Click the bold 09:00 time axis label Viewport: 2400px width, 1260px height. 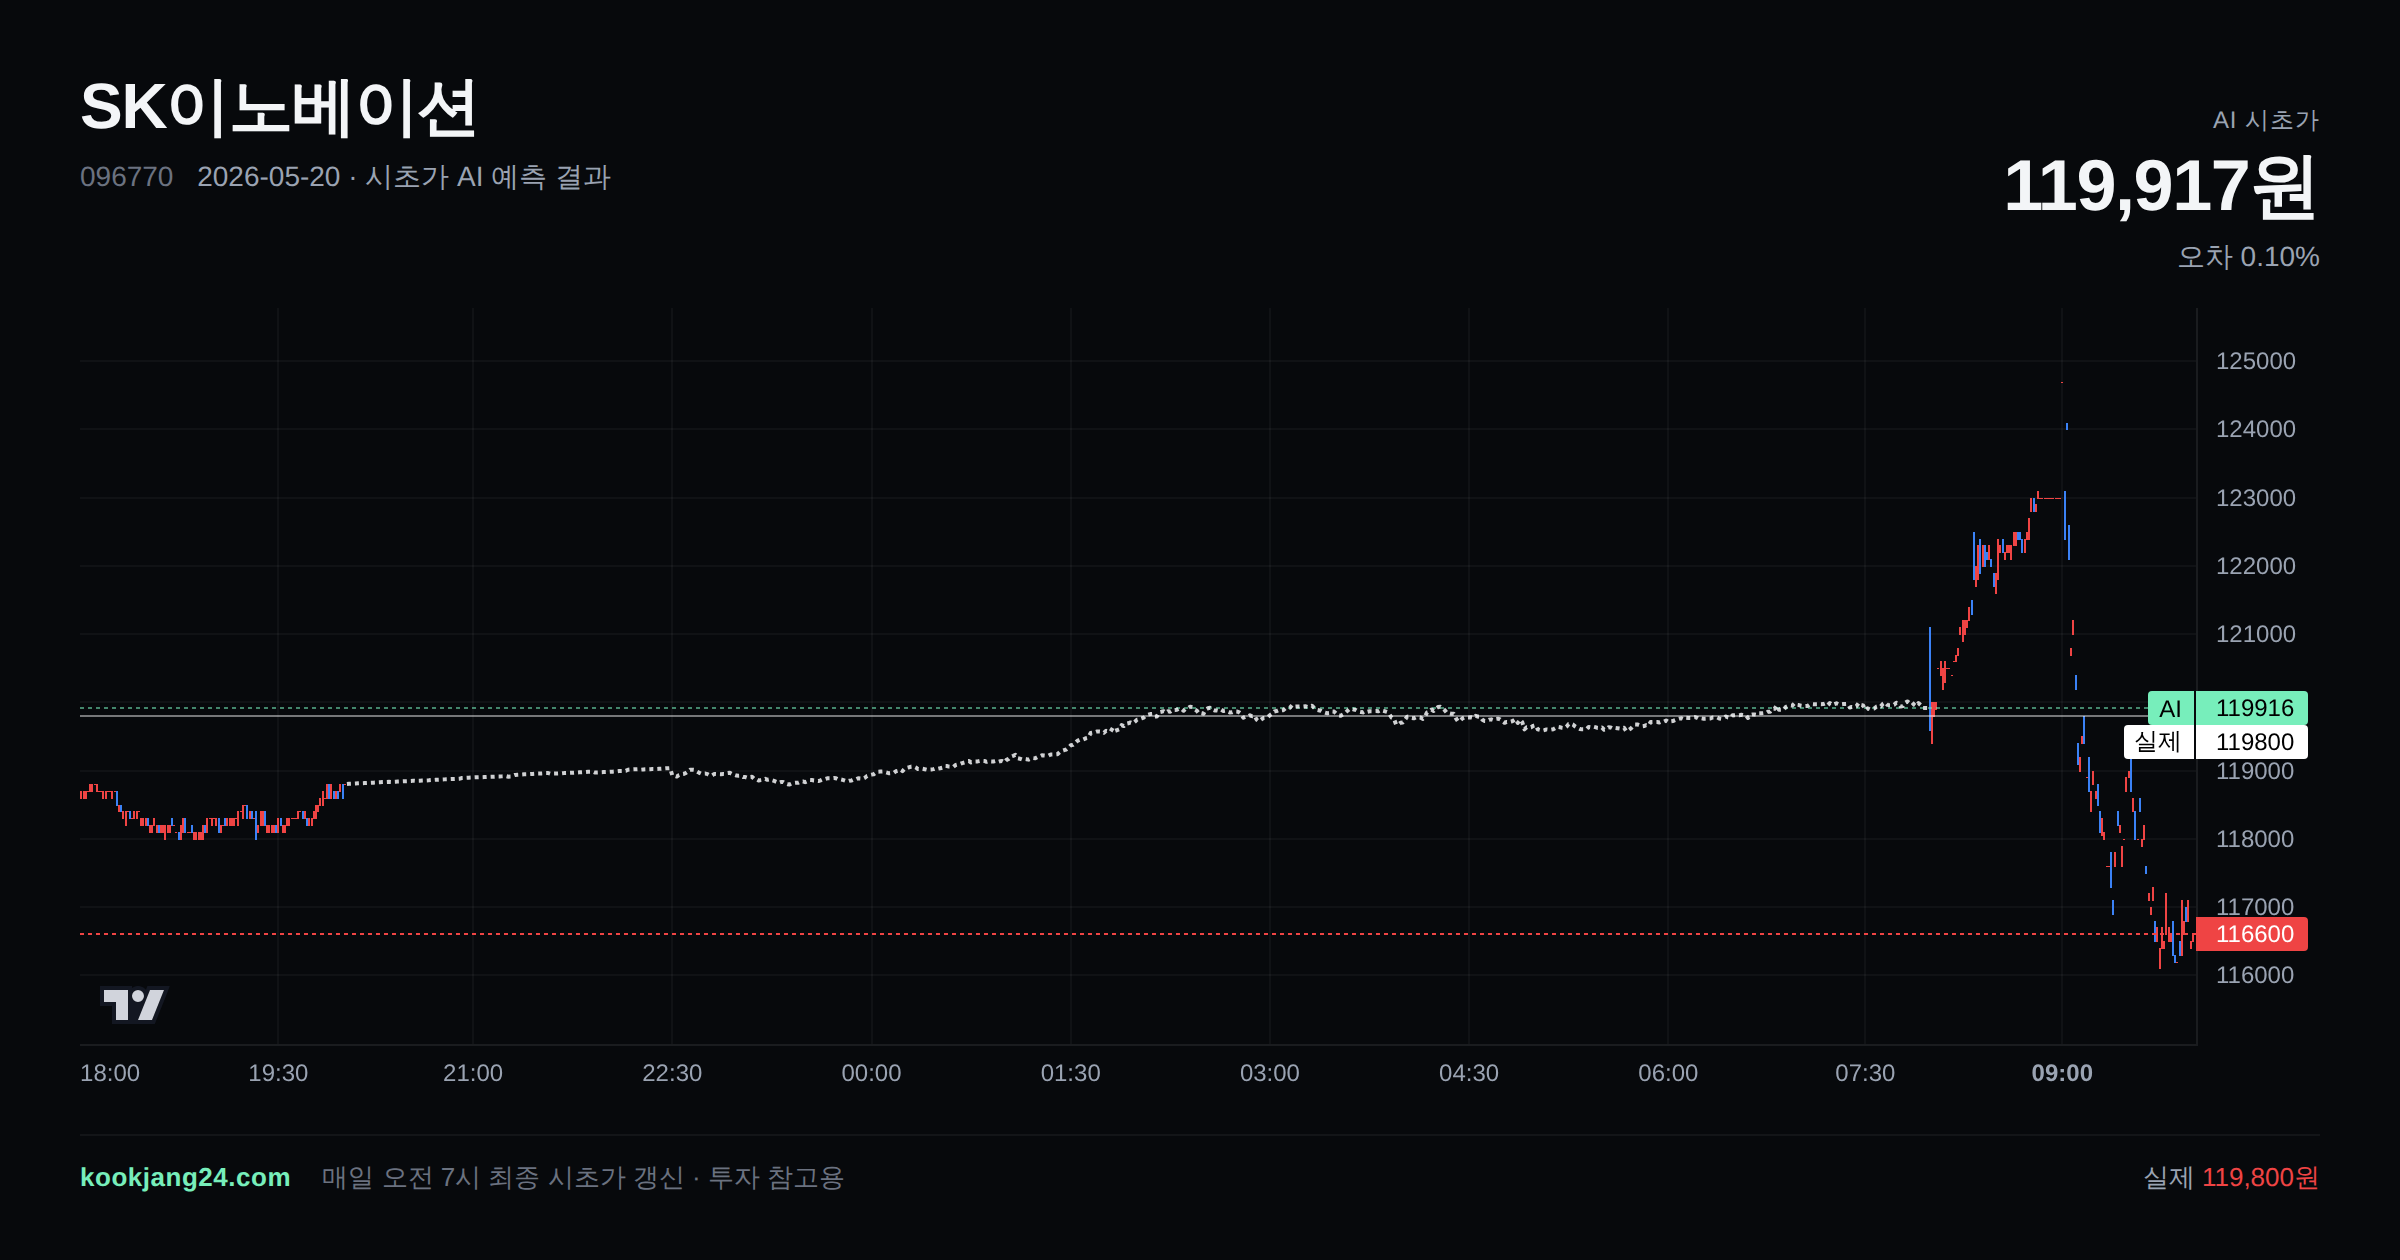[x=2062, y=1073]
